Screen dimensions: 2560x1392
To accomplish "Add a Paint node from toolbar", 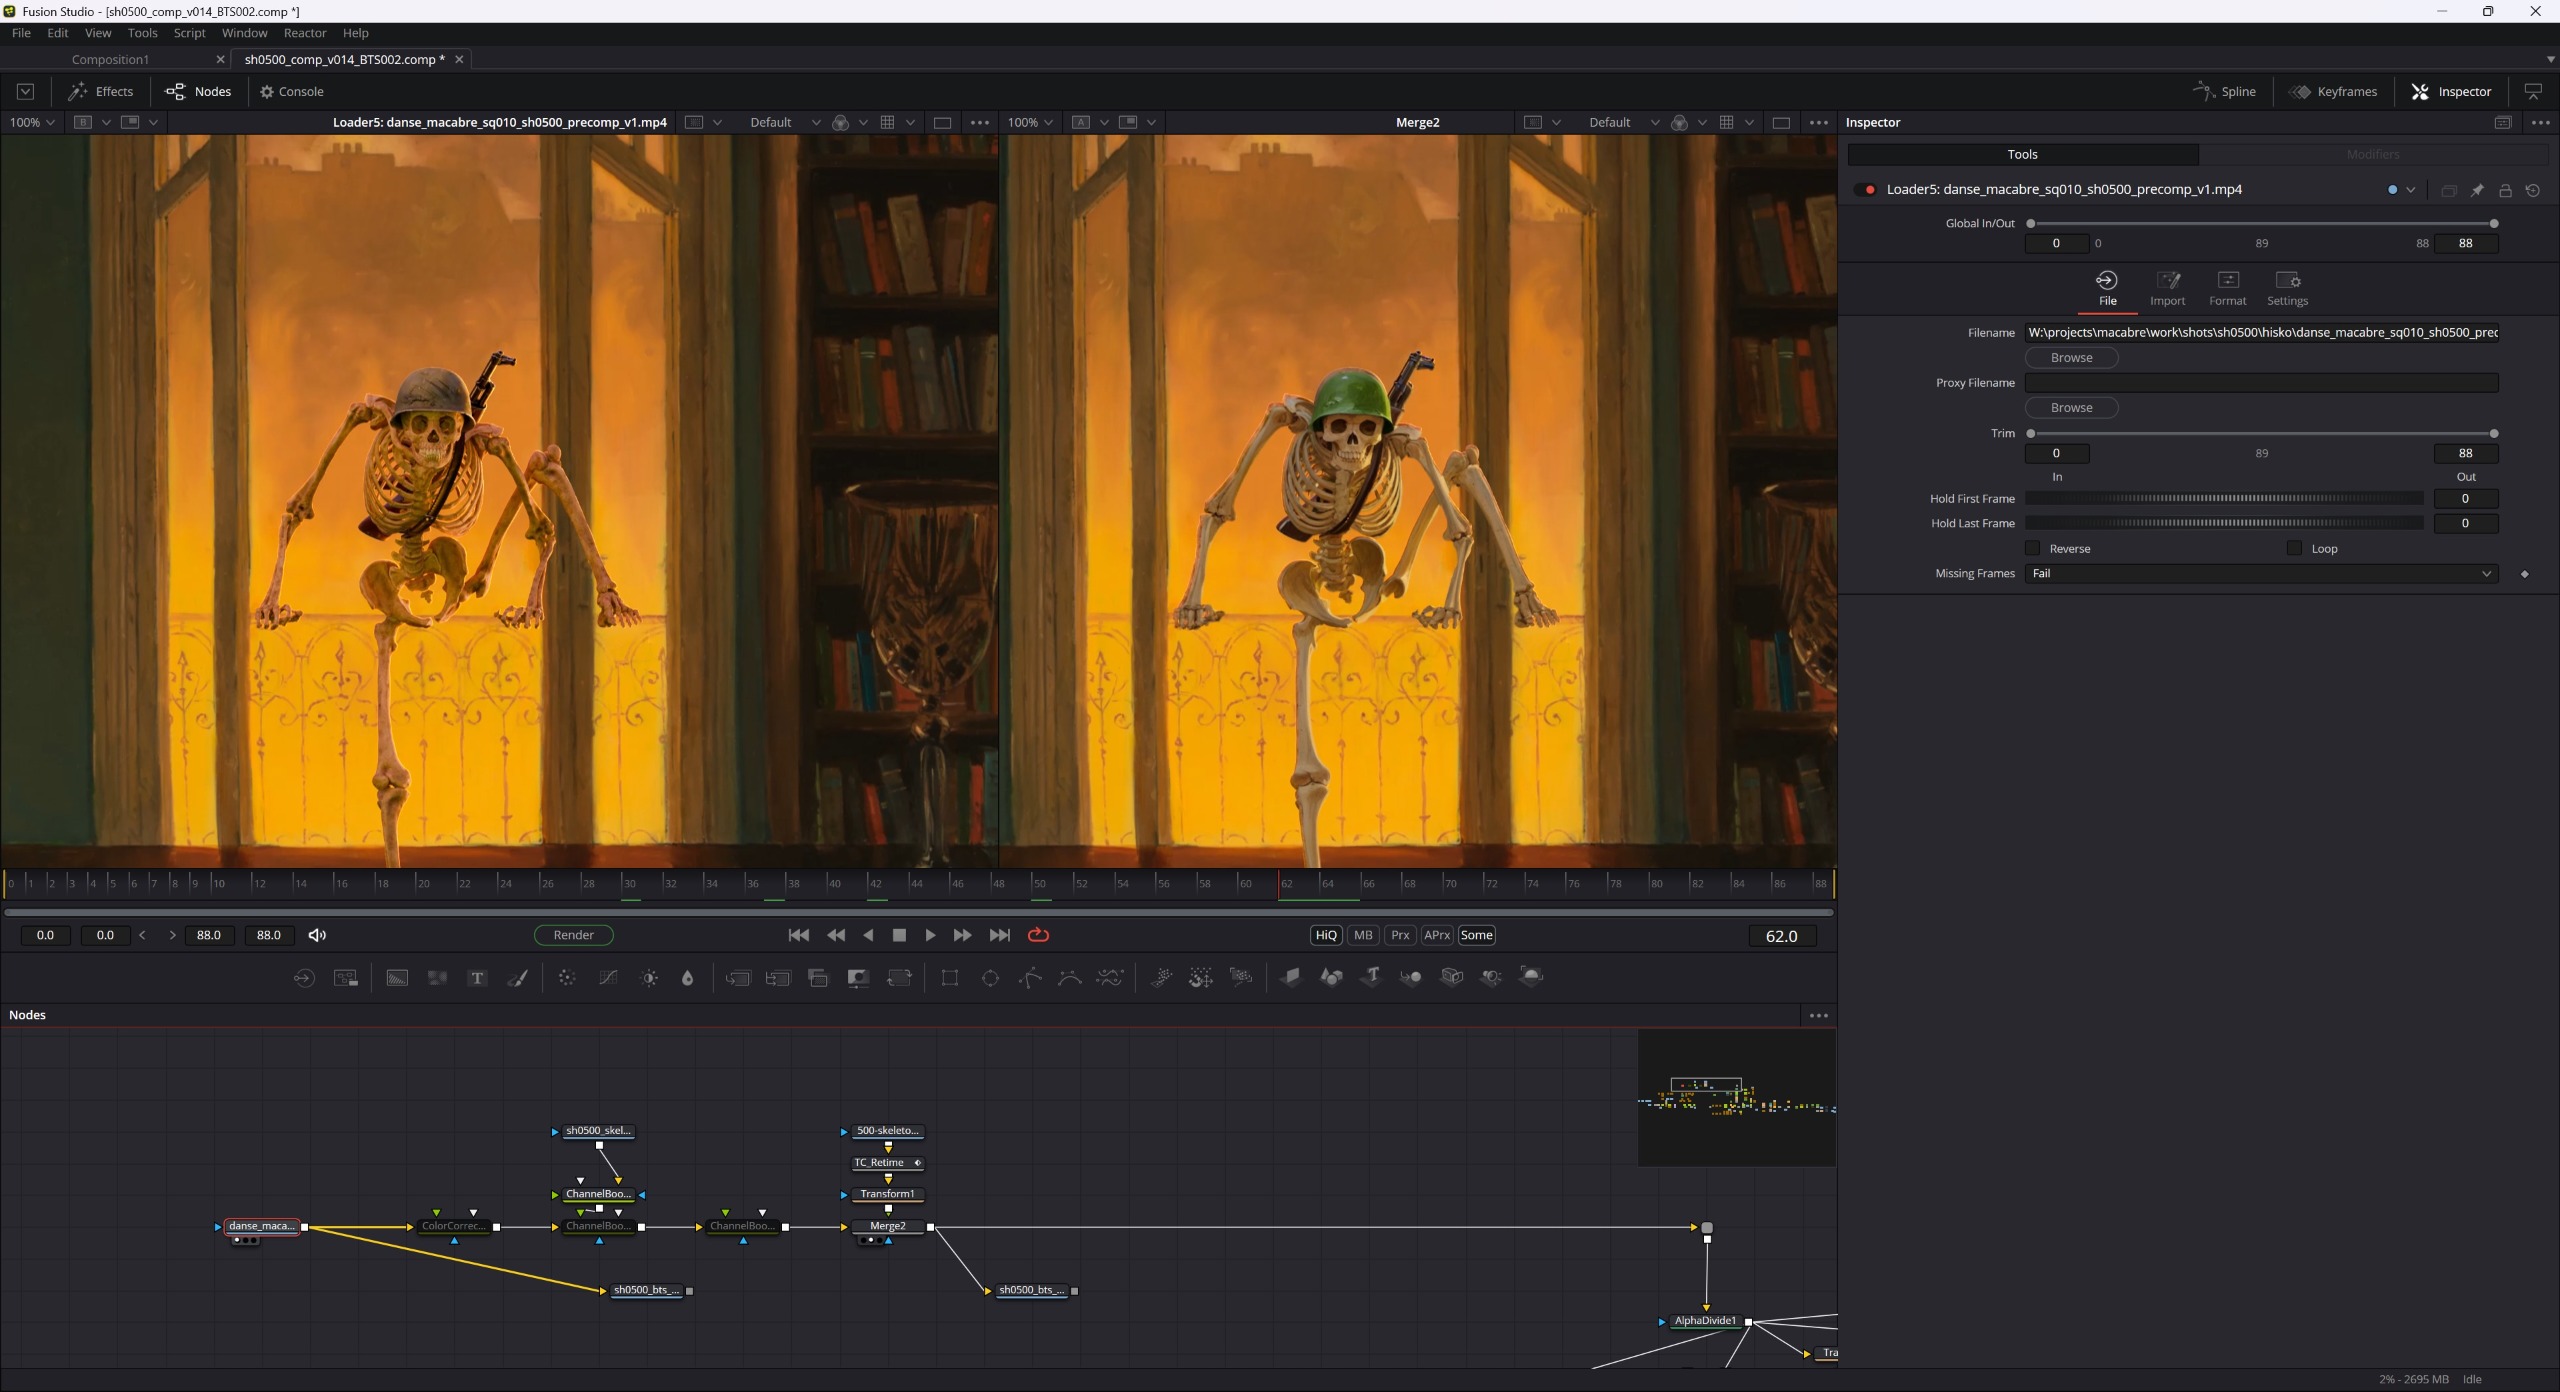I will 518,978.
